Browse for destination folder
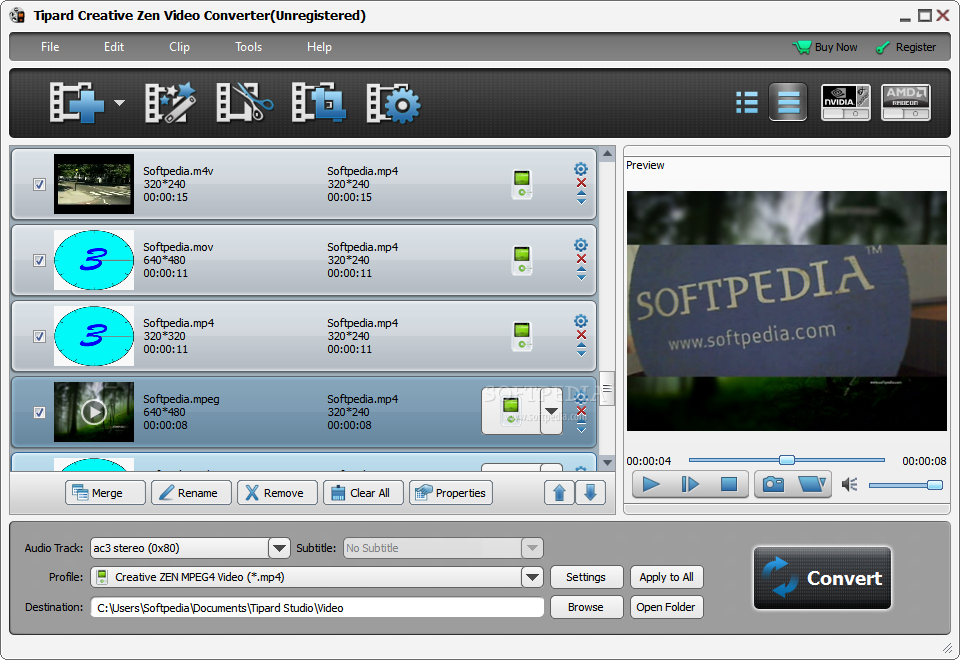 (586, 607)
